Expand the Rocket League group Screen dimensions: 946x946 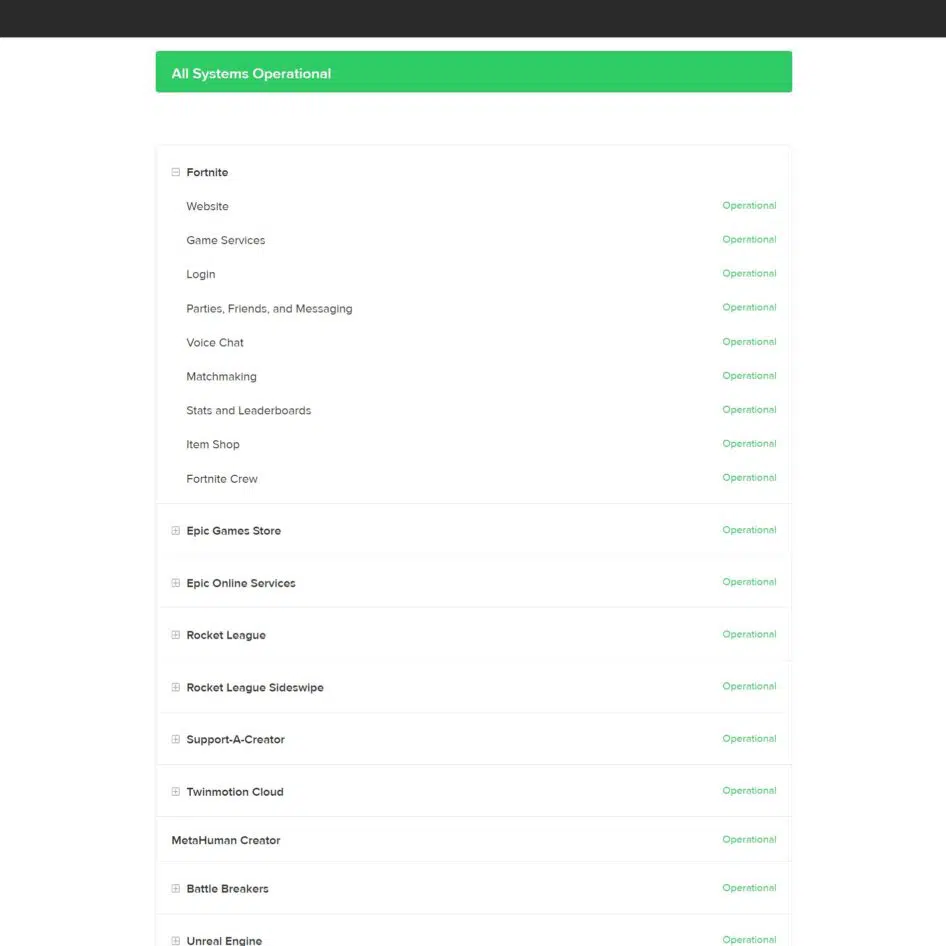point(176,635)
